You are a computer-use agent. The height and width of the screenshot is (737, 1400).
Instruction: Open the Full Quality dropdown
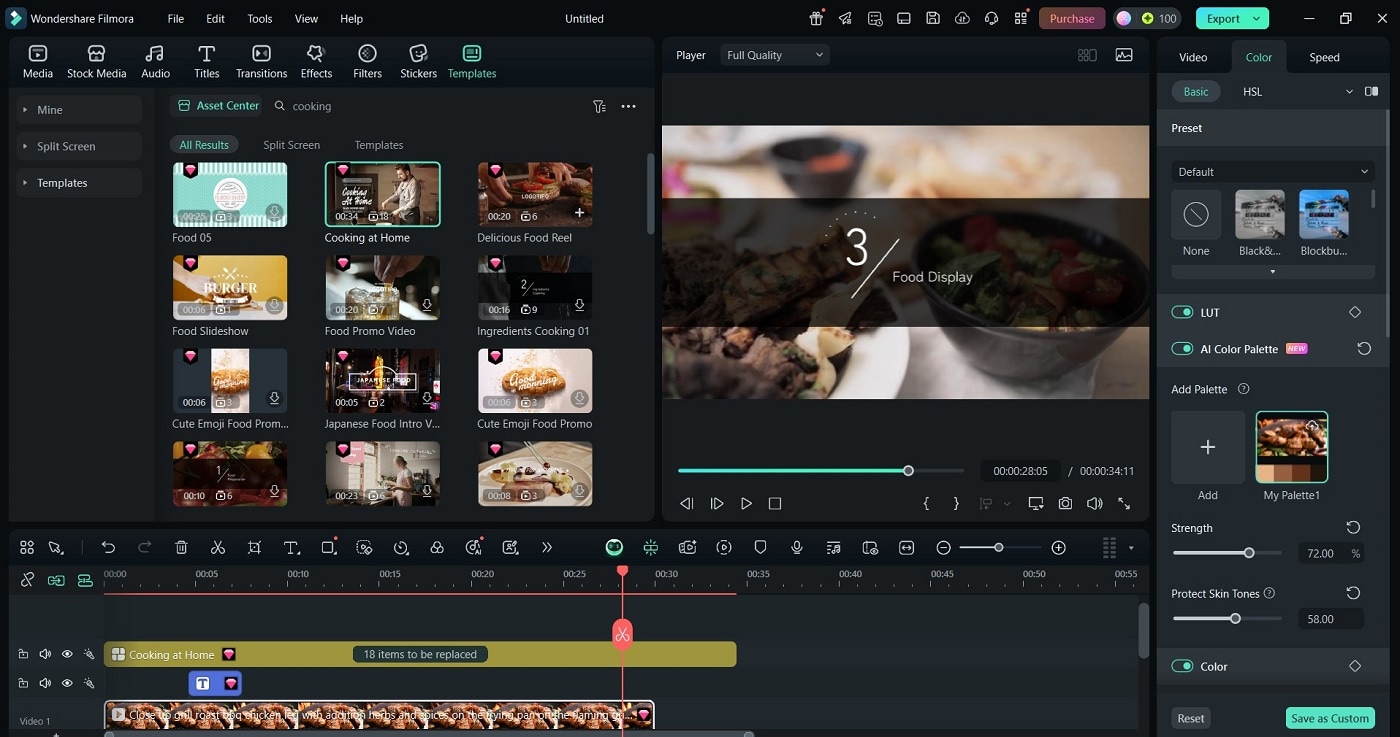tap(775, 55)
